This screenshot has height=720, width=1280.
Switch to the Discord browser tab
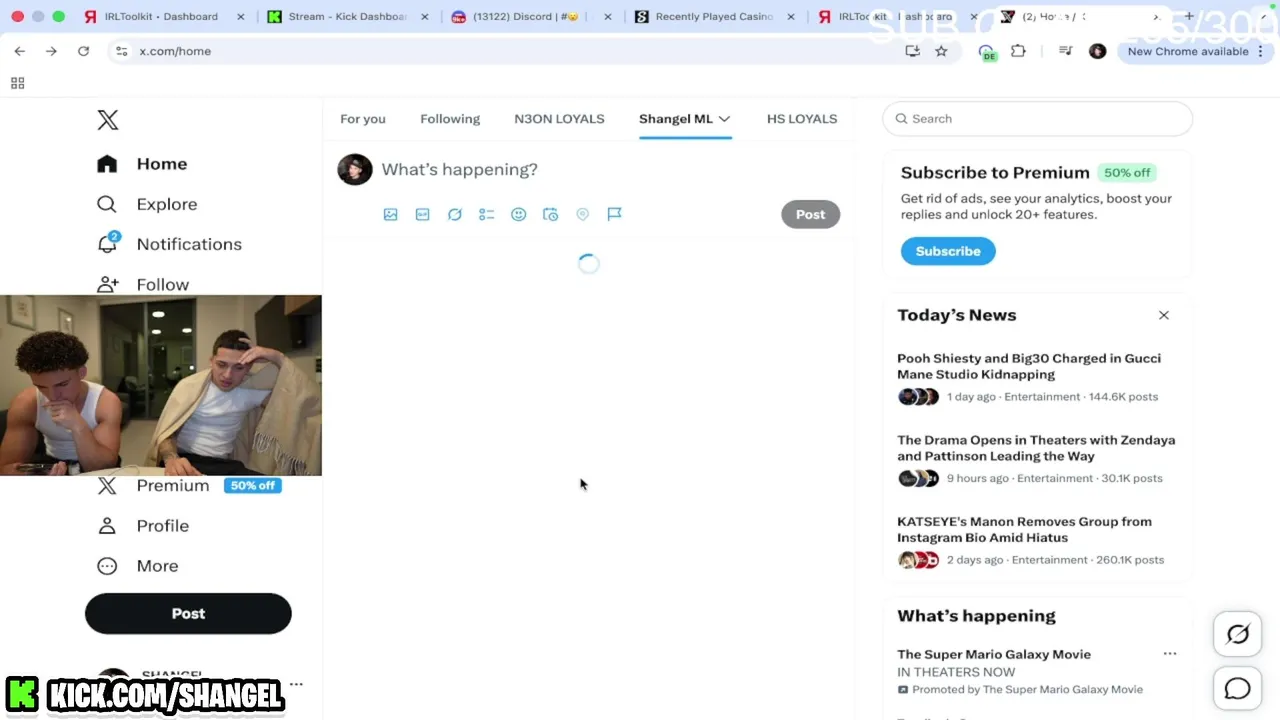[530, 16]
